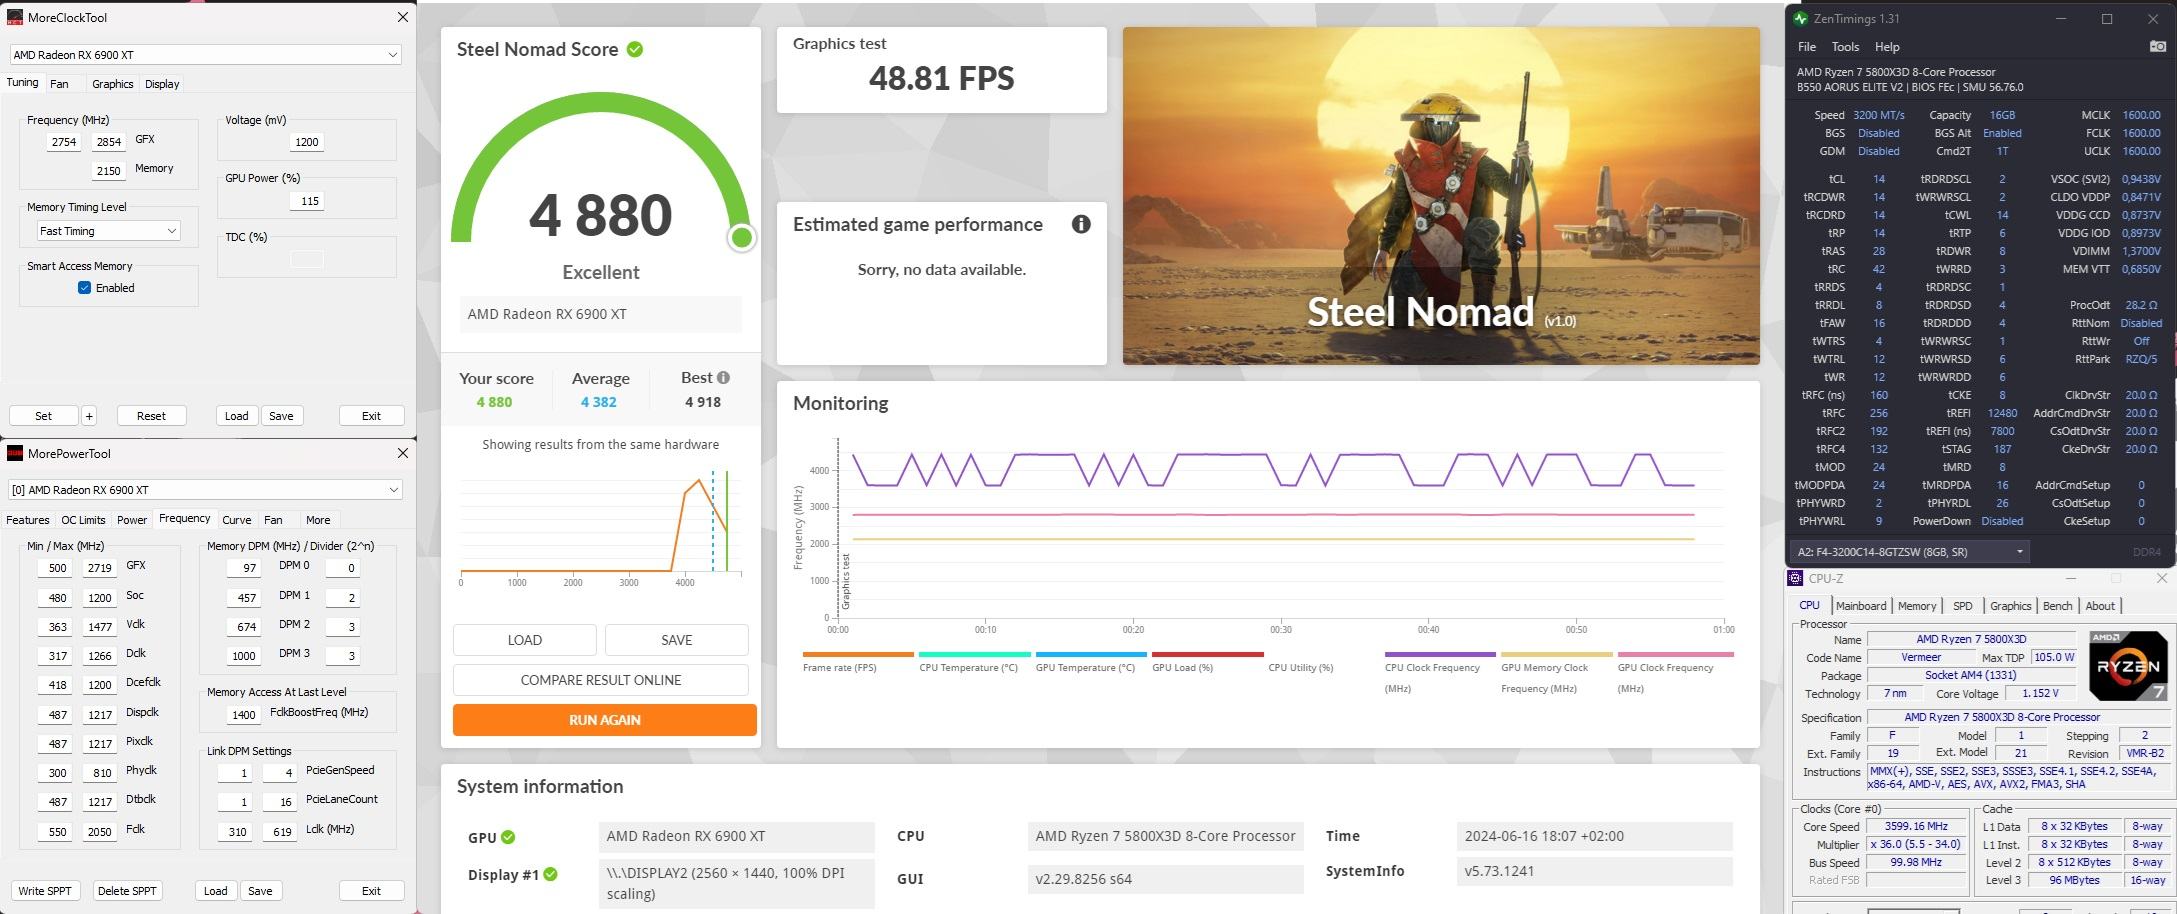Screen dimensions: 2177x914
Task: Select the Tuning tab in MoreClockTool
Action: (x=23, y=83)
